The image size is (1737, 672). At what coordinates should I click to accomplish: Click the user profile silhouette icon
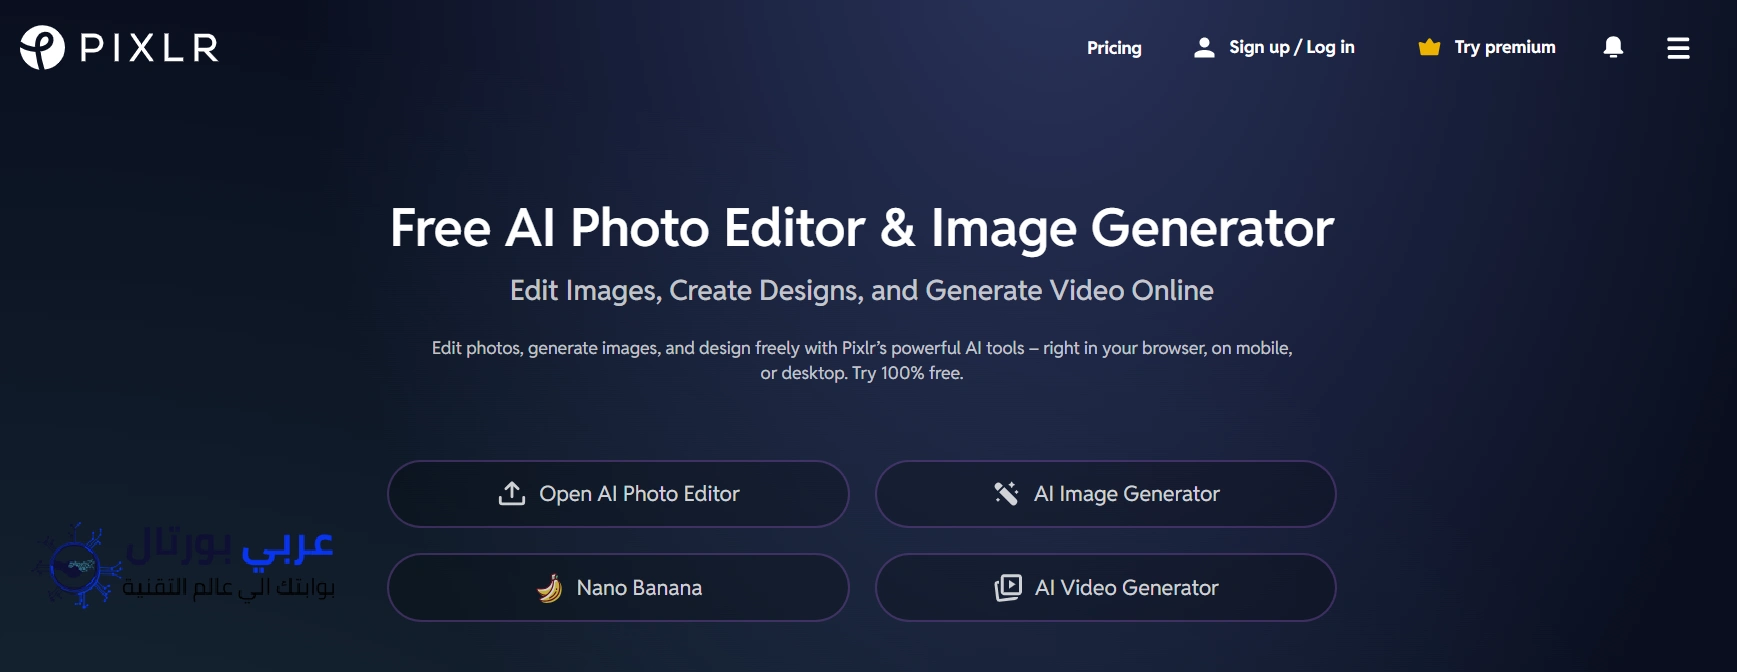1204,48
